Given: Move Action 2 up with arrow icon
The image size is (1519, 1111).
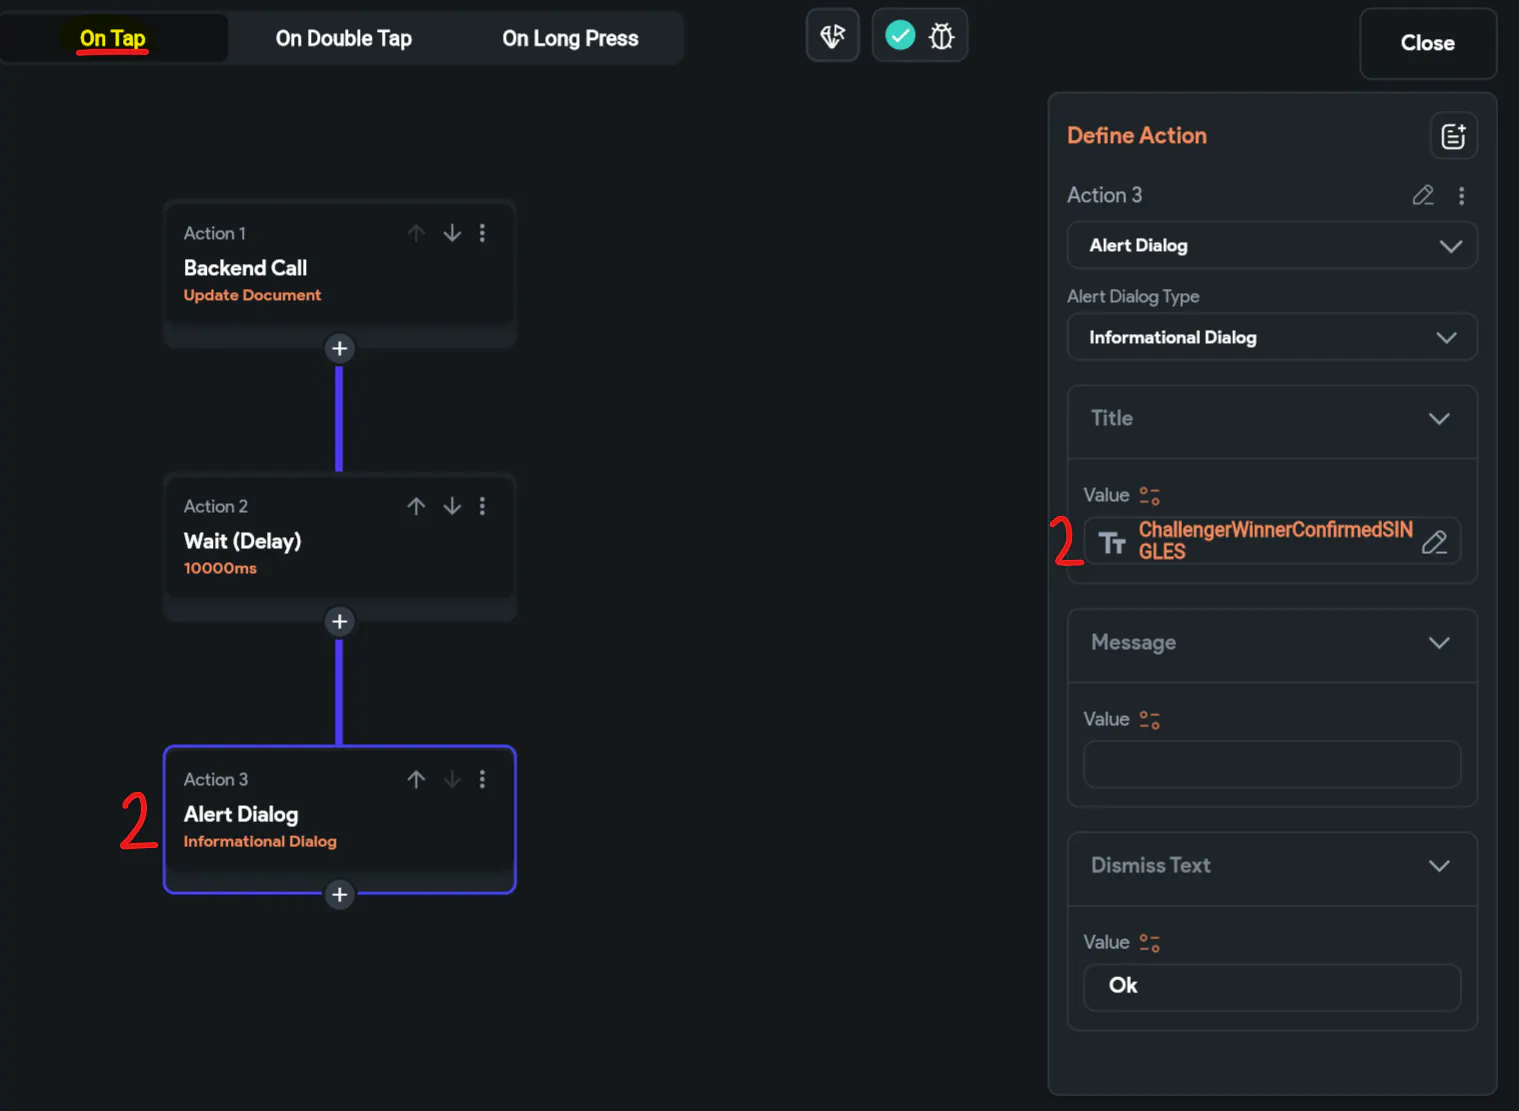Looking at the screenshot, I should [416, 506].
